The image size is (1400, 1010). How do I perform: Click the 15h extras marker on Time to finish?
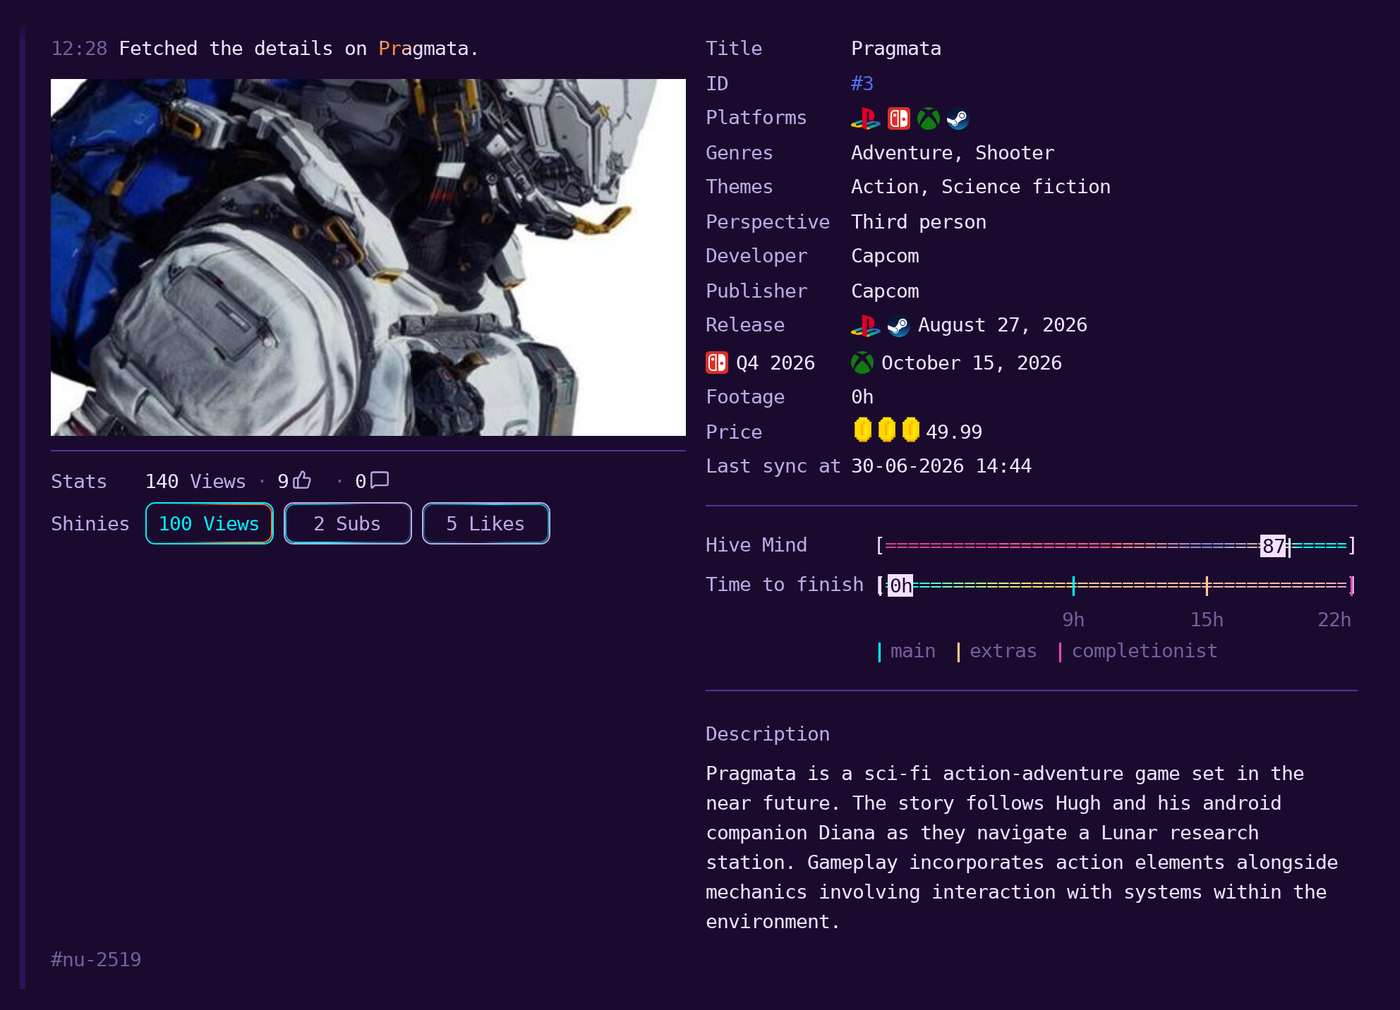pyautogui.click(x=1207, y=585)
